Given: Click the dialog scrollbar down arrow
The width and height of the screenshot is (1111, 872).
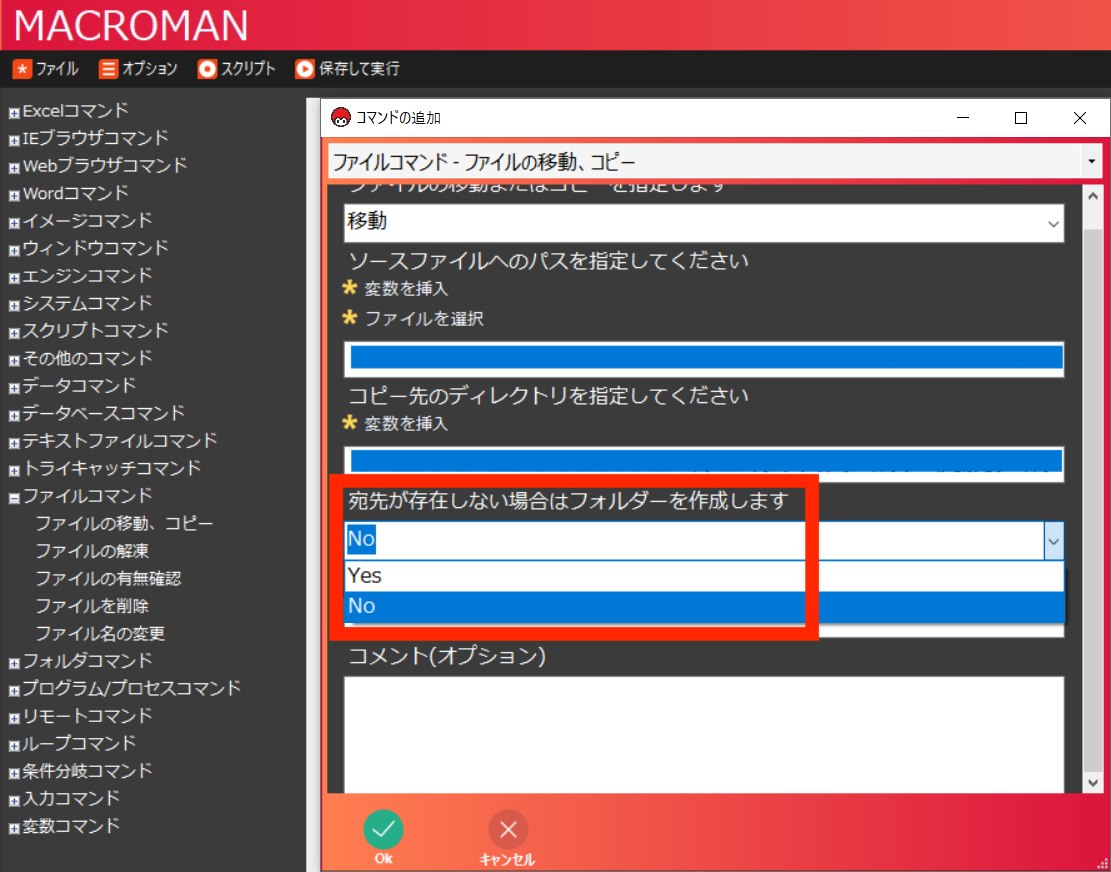Looking at the screenshot, I should pos(1092,782).
